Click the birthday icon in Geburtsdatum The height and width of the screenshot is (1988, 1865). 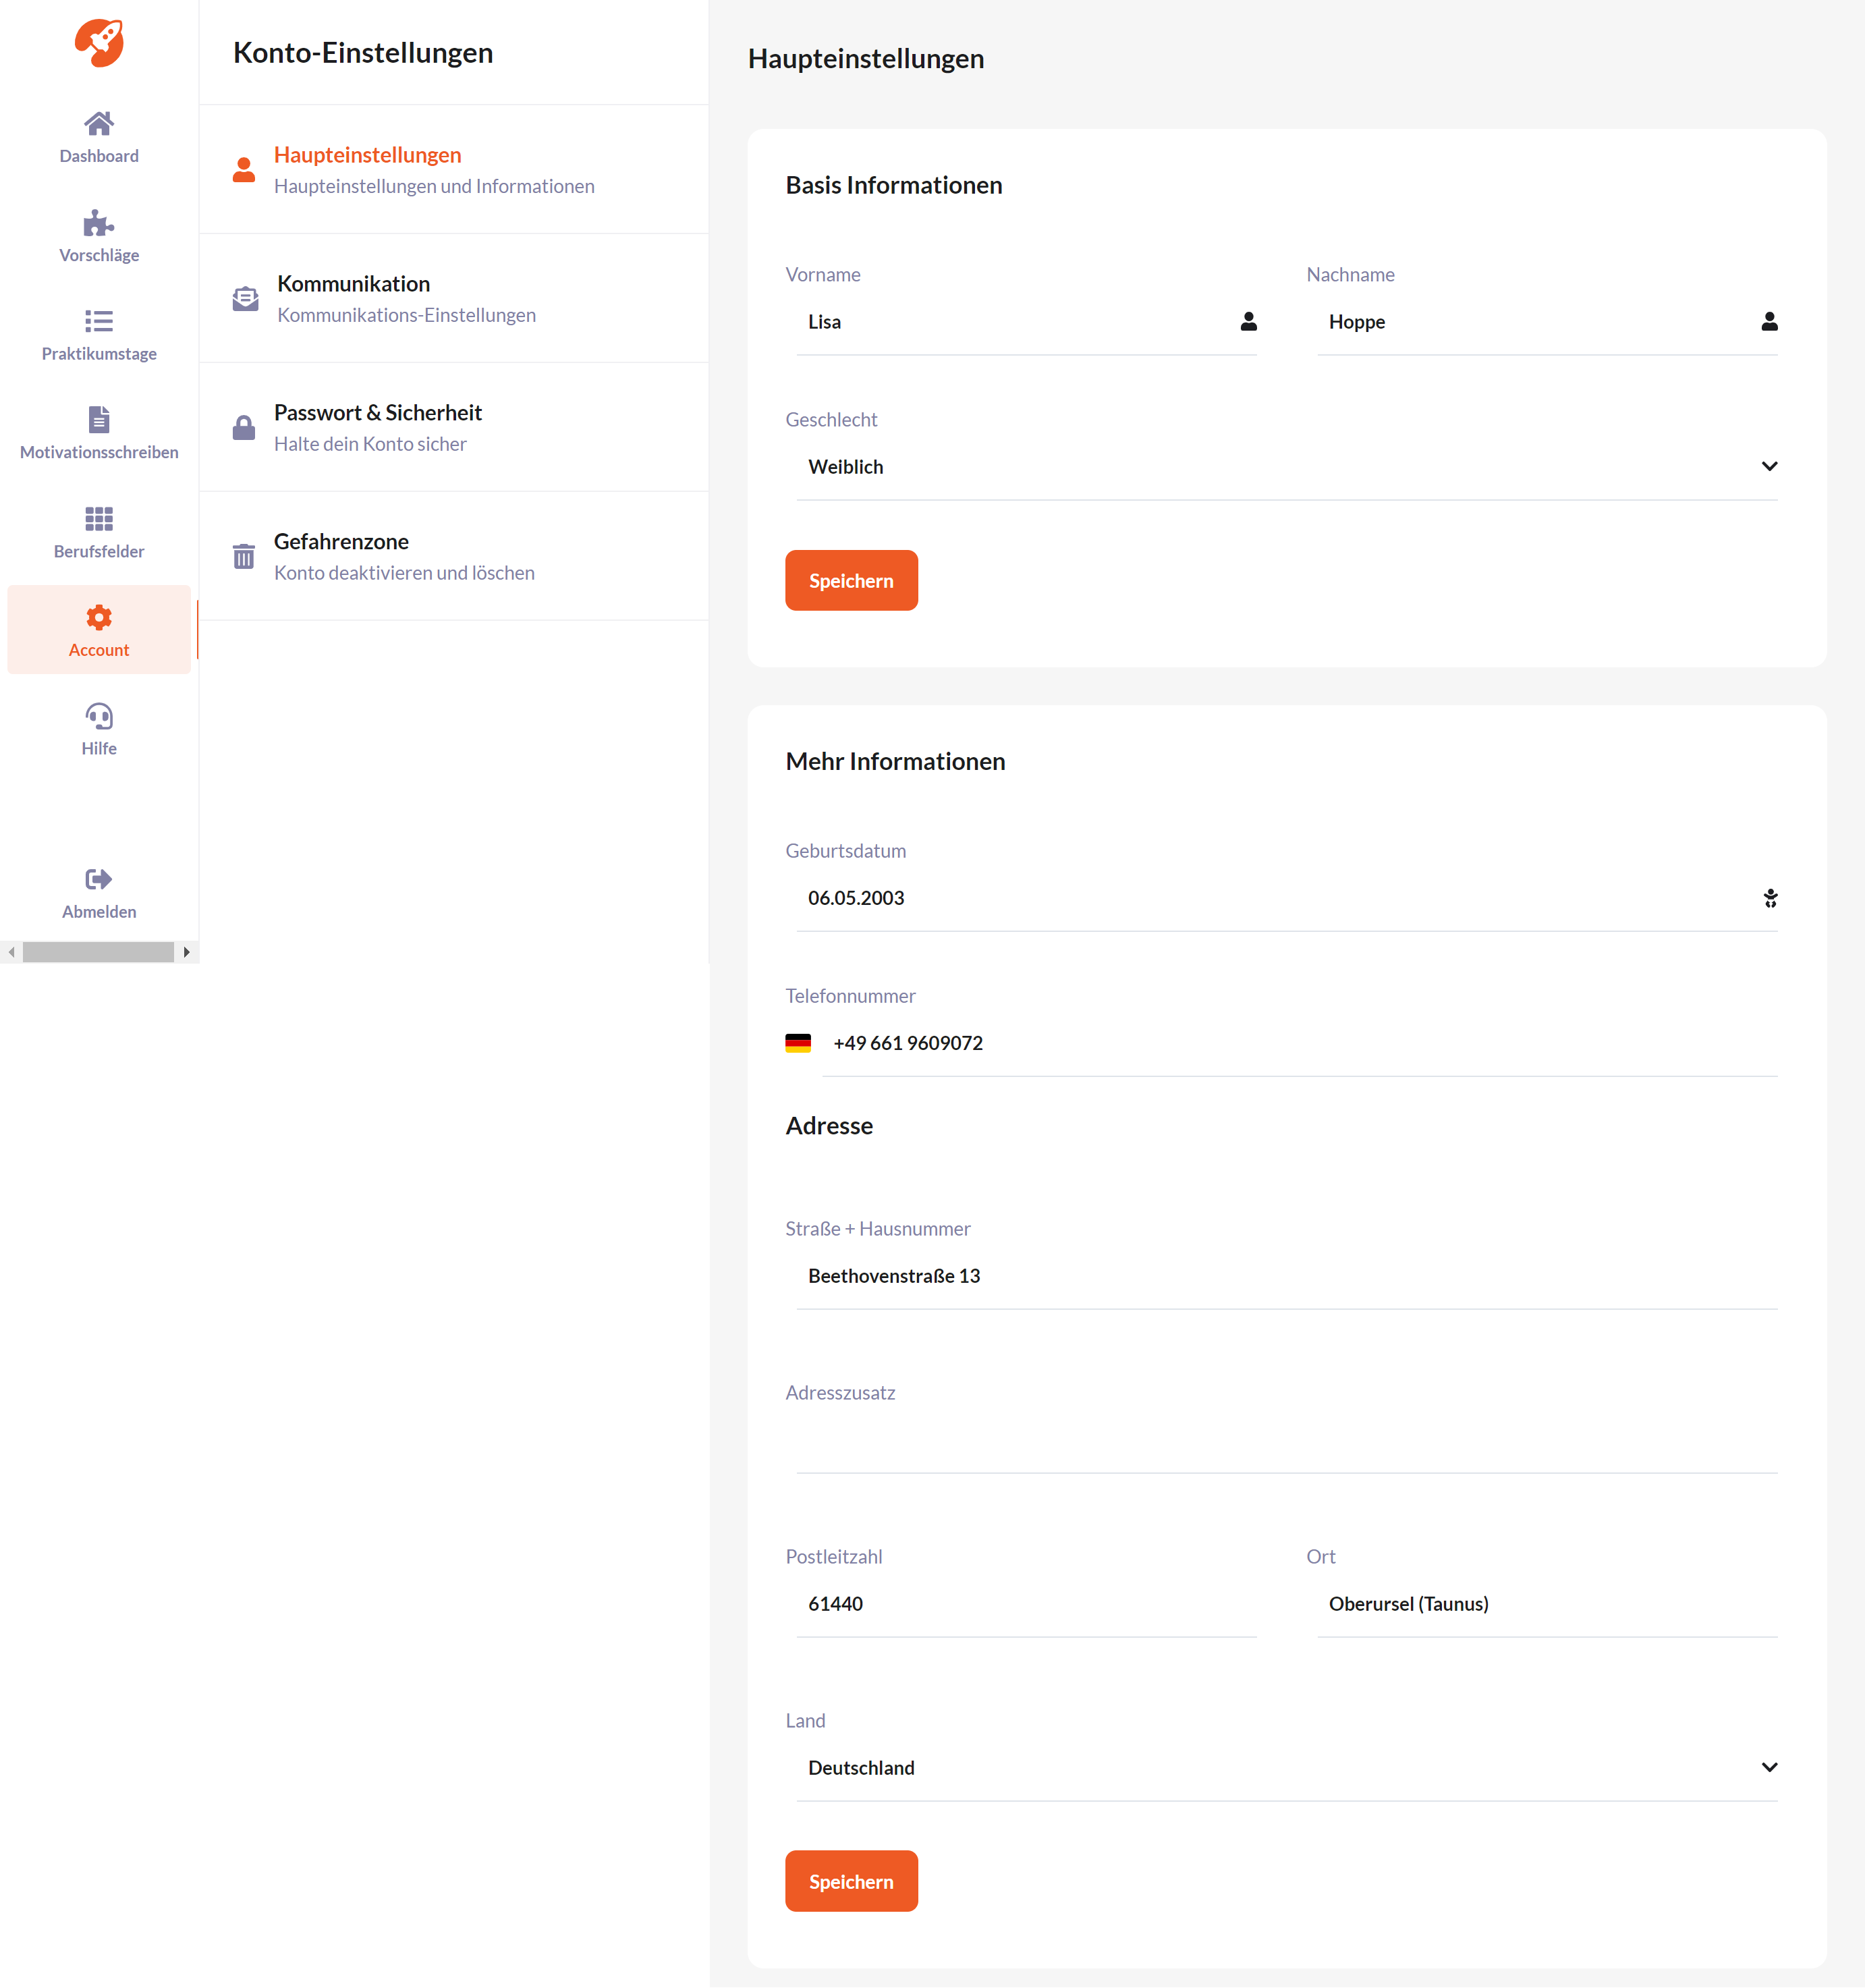pos(1770,898)
